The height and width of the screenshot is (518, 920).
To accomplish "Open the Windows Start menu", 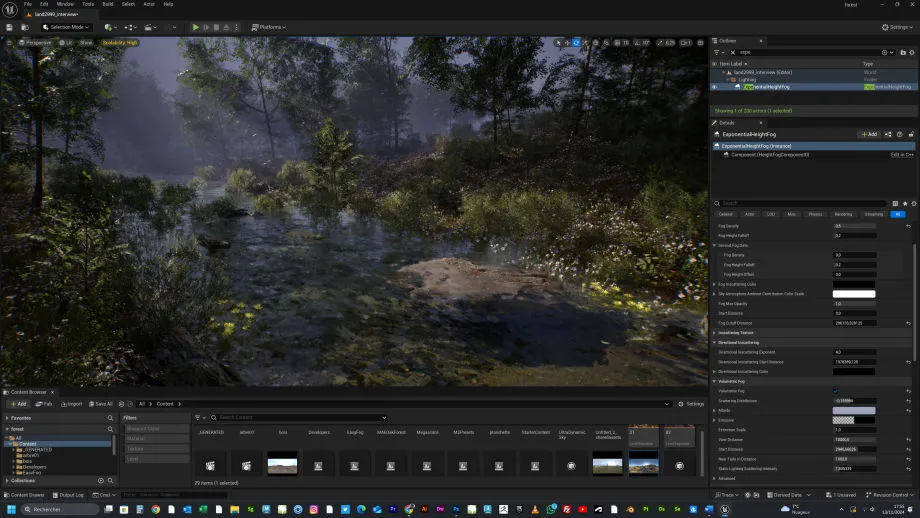I will [11, 509].
